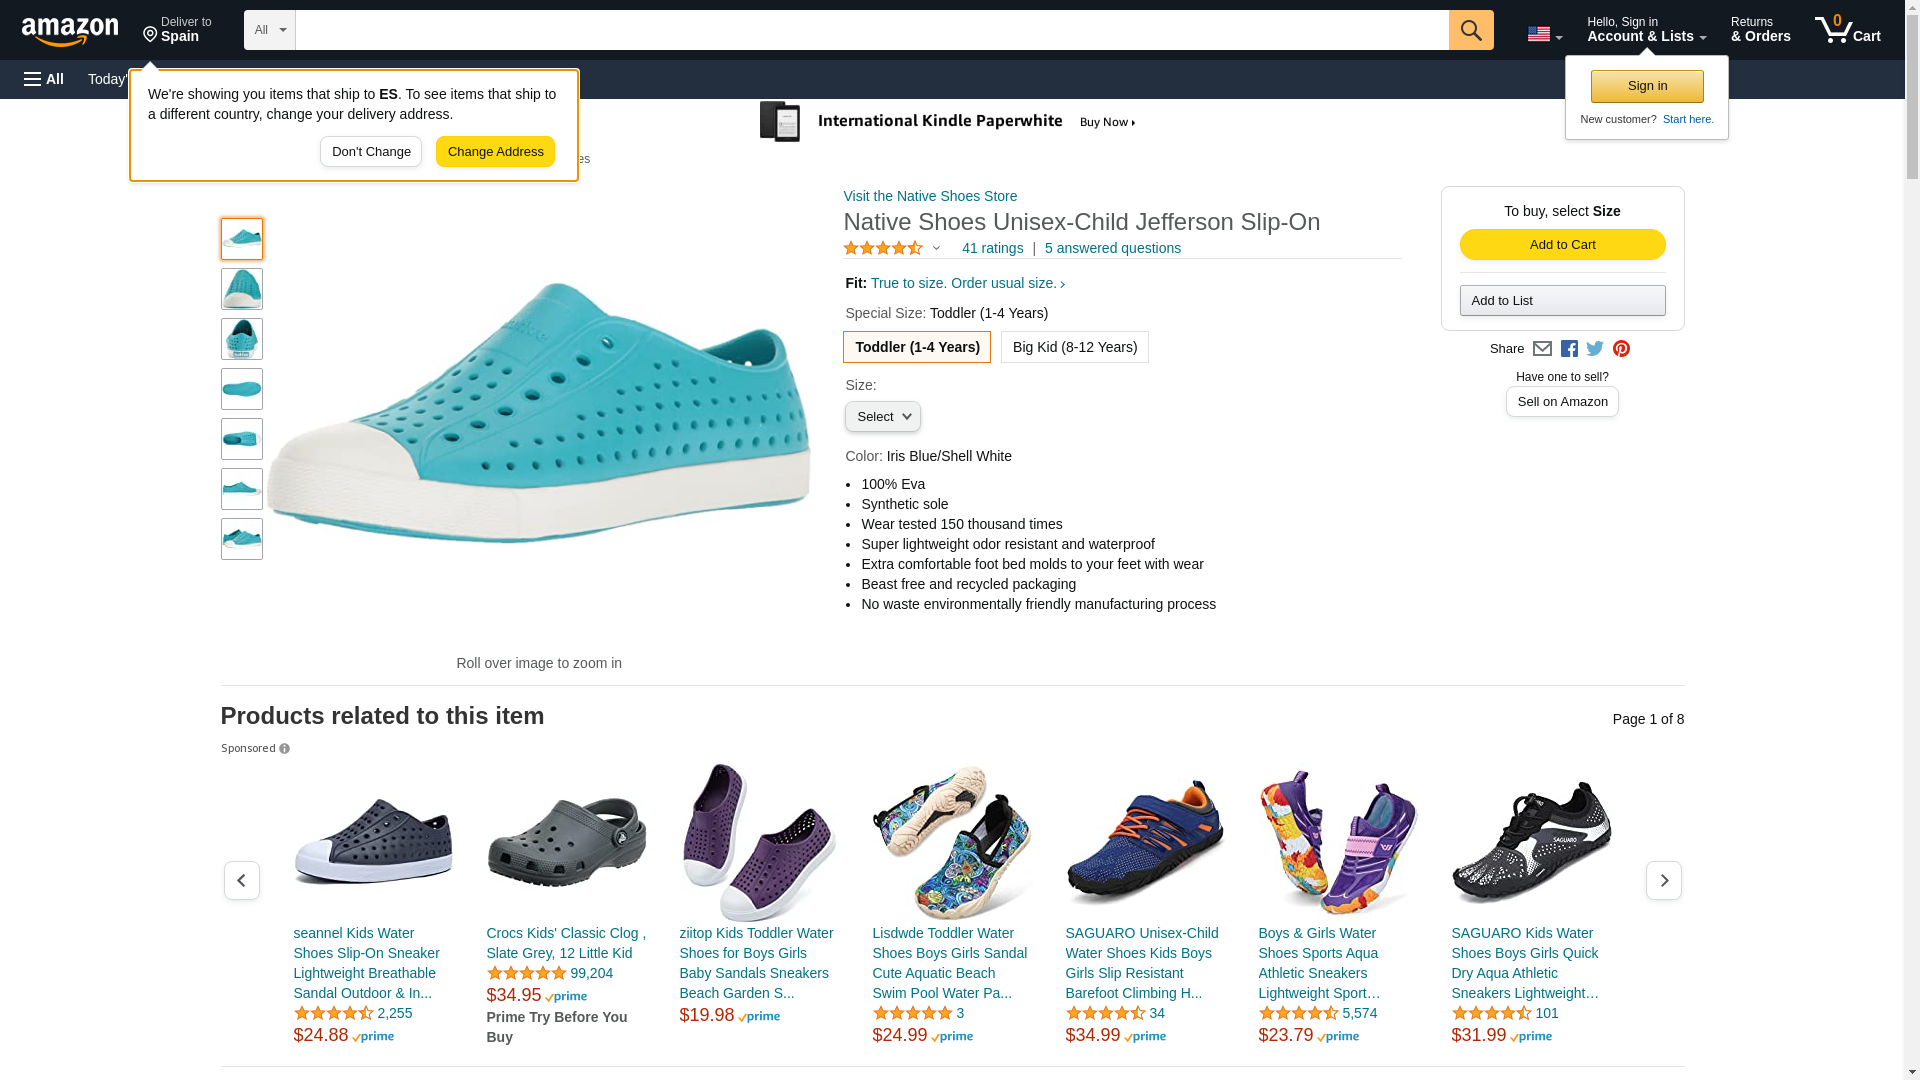Image resolution: width=1920 pixels, height=1080 pixels.
Task: Share product on Facebook
Action: [x=1569, y=349]
